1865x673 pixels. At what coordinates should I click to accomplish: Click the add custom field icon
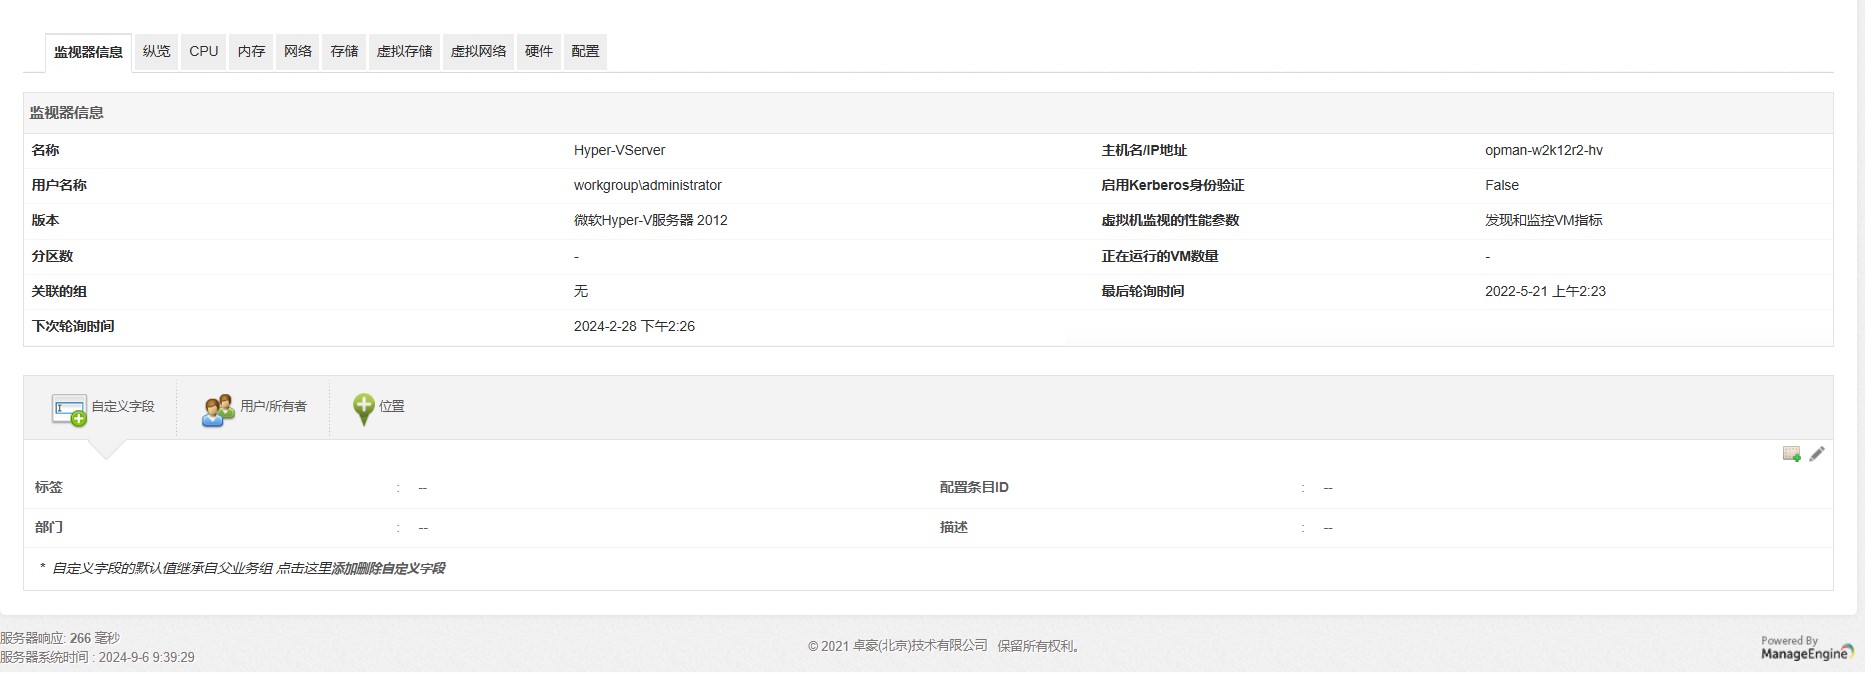click(1792, 454)
